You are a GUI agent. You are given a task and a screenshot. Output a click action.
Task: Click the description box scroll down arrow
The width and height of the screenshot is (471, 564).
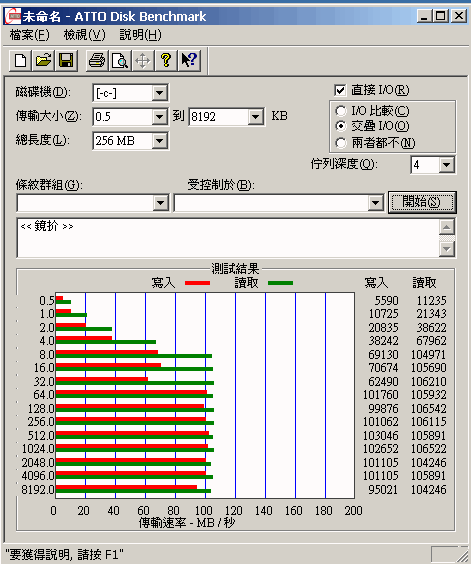(x=447, y=249)
